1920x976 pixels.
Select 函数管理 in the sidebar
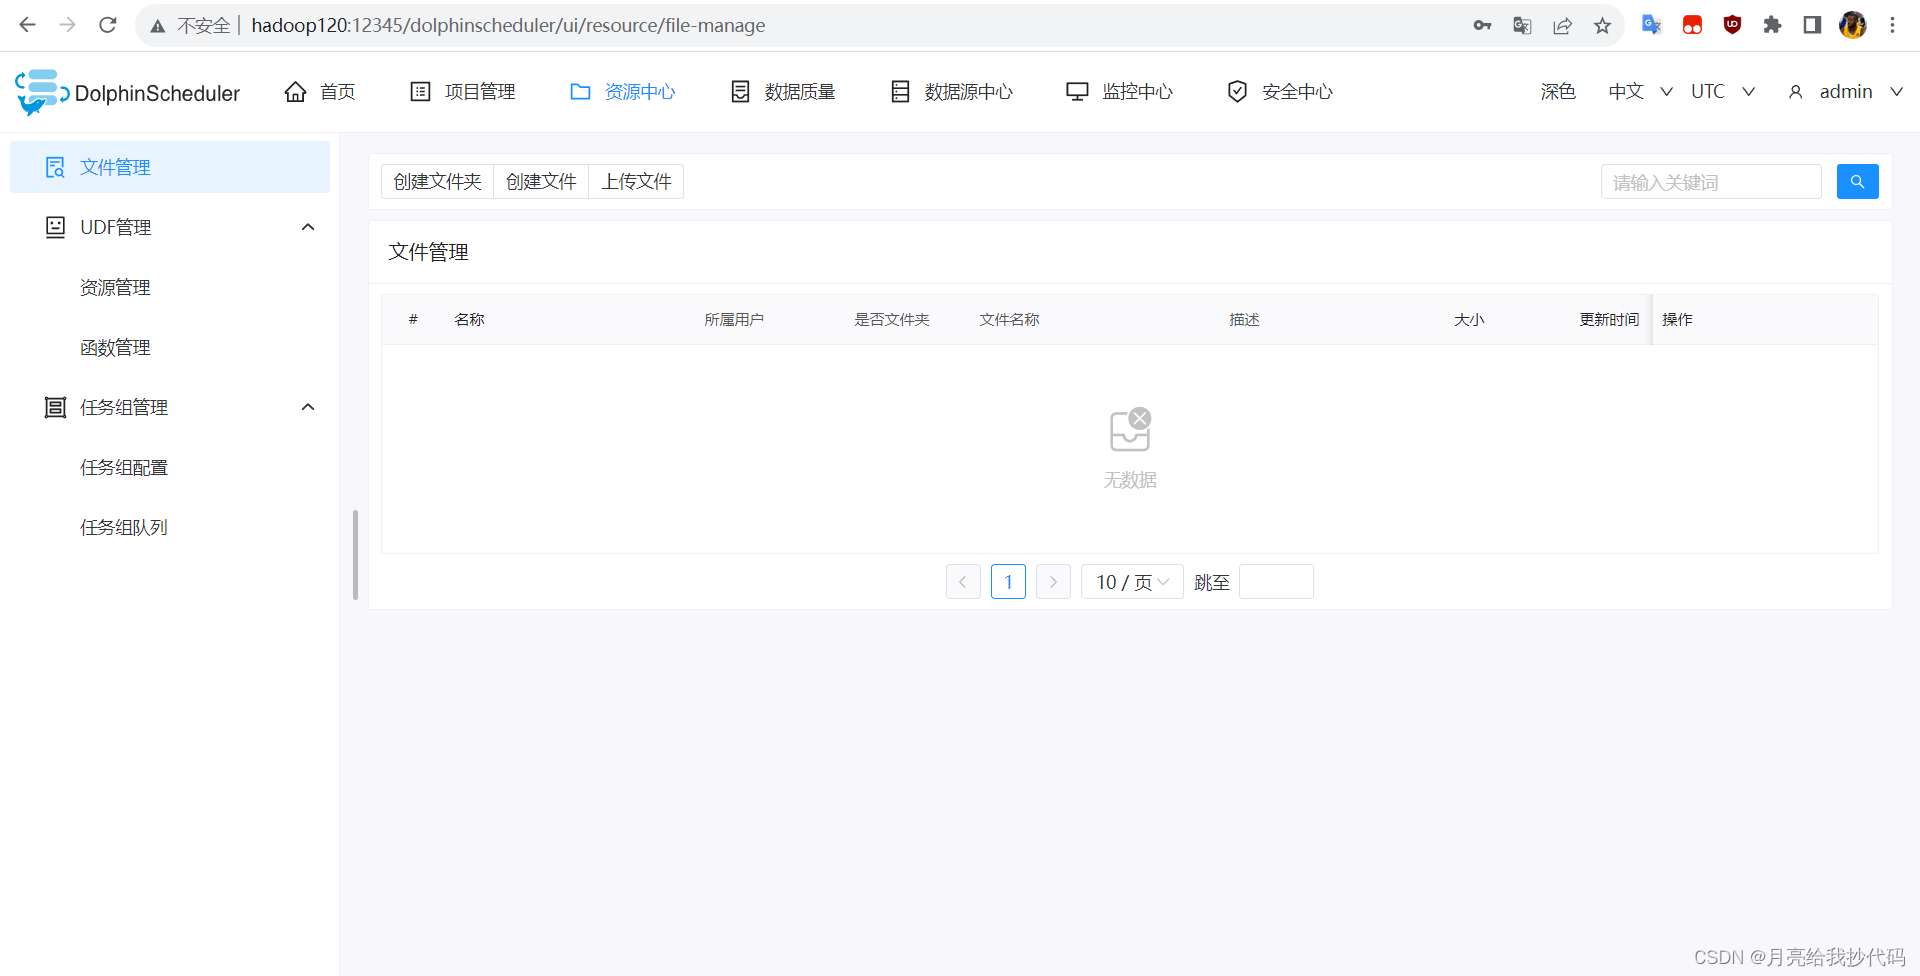pos(115,347)
